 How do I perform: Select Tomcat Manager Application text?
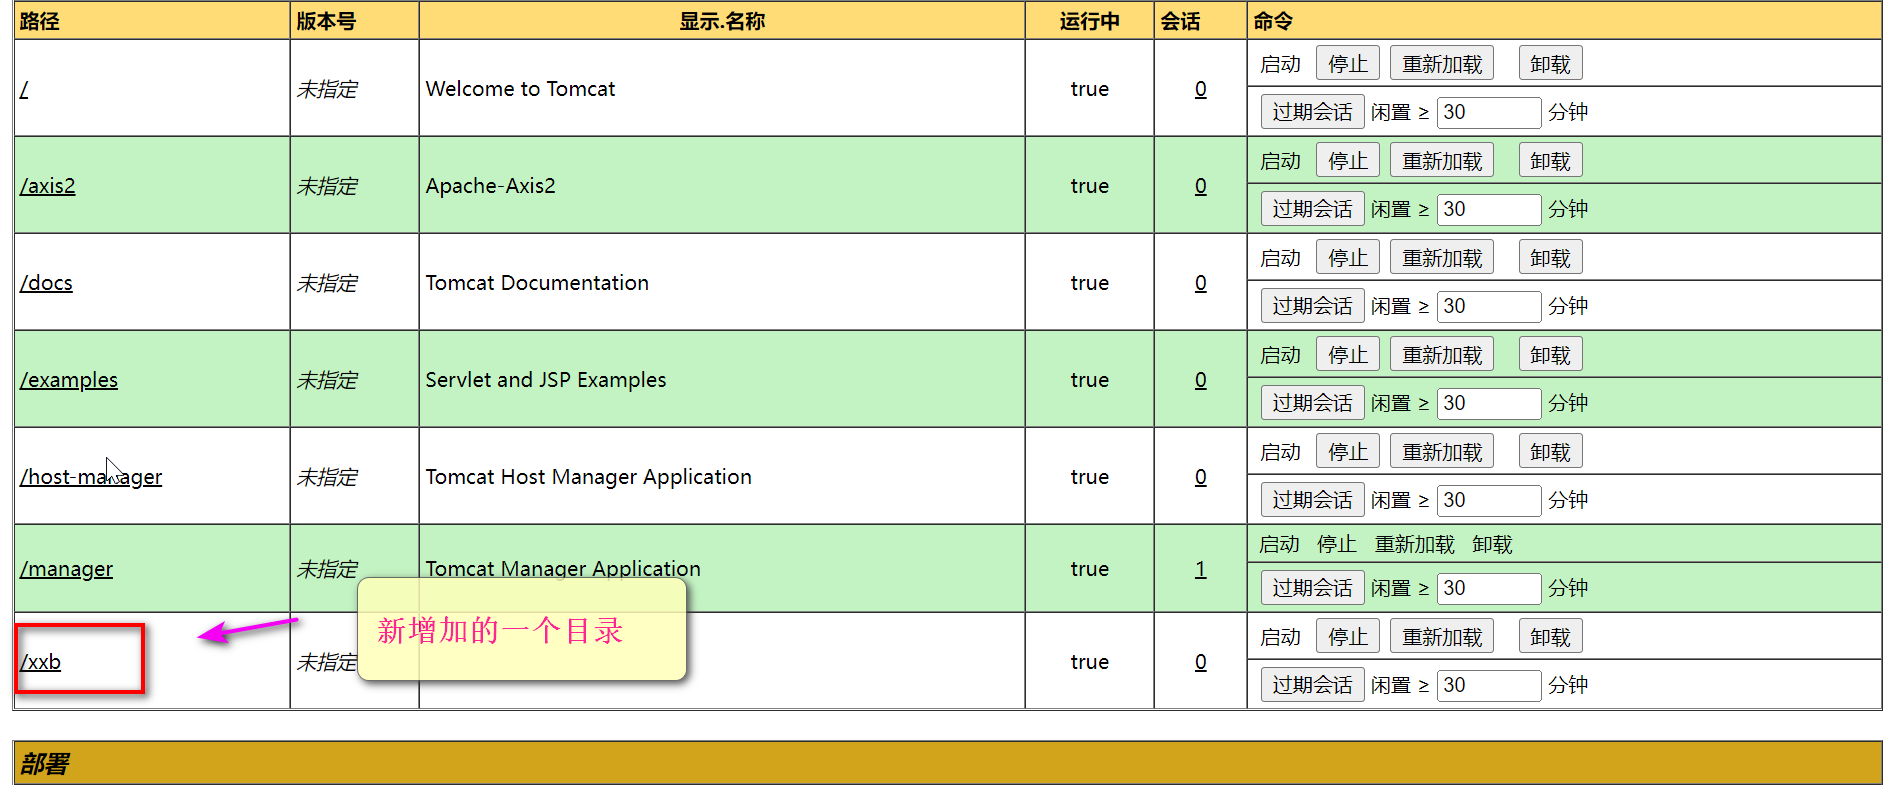(563, 568)
